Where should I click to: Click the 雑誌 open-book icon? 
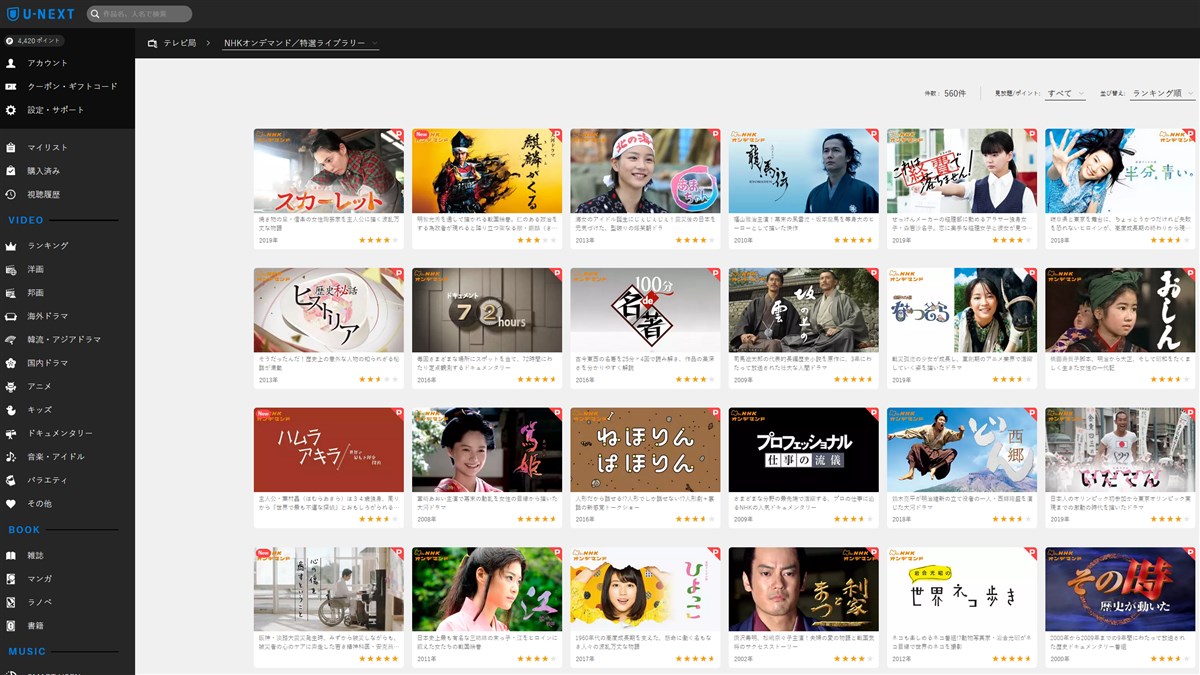tap(11, 555)
